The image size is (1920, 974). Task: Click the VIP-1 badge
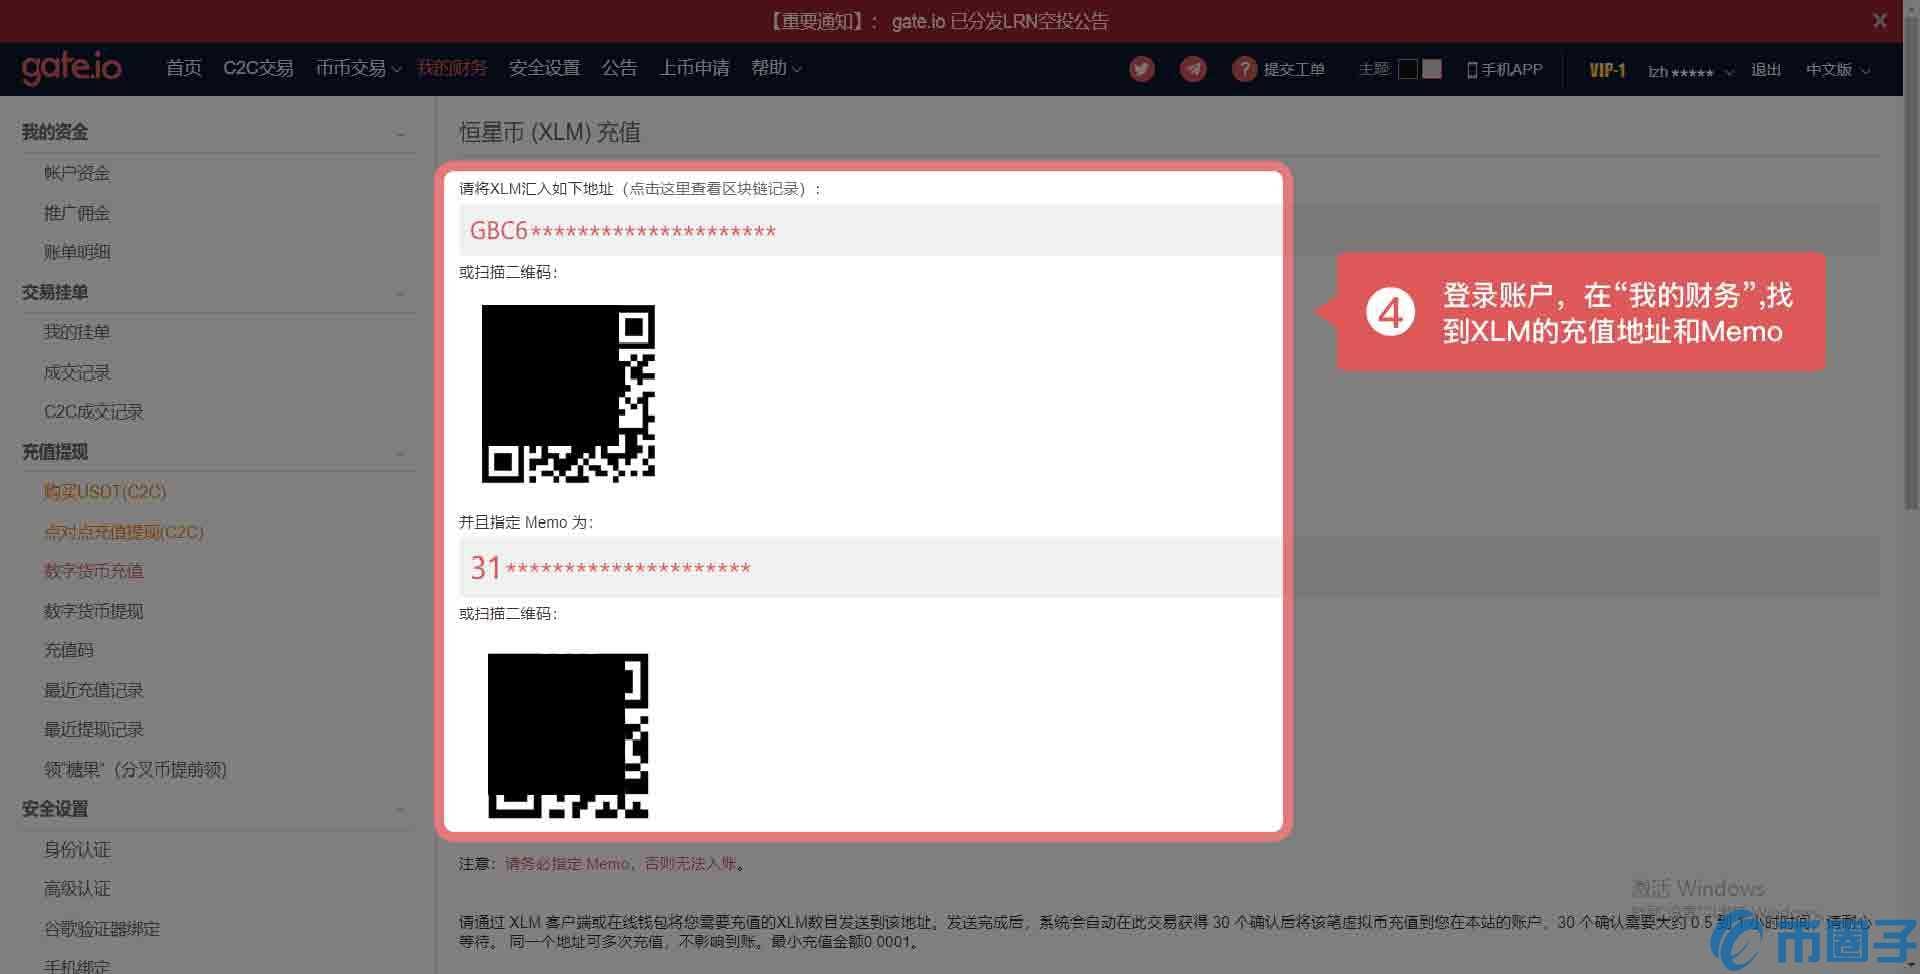[x=1606, y=70]
